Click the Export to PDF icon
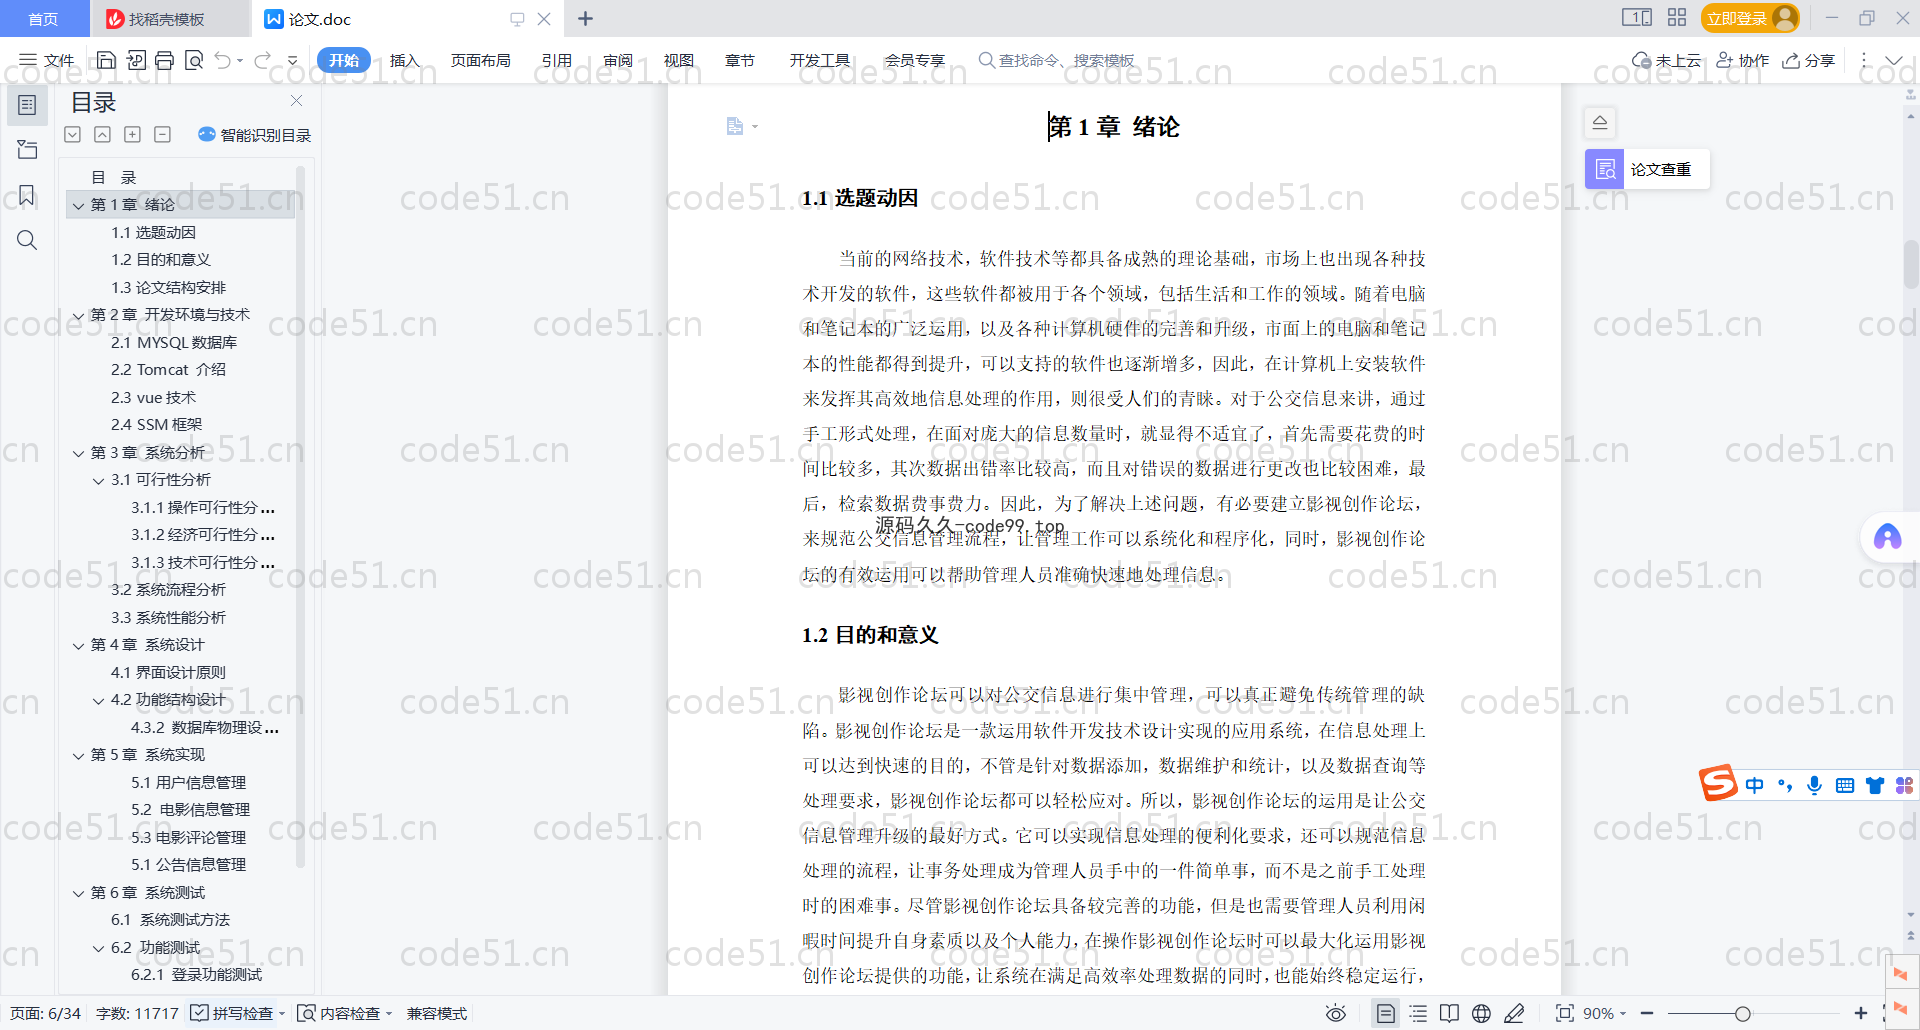Viewport: 1920px width, 1030px height. tap(136, 60)
